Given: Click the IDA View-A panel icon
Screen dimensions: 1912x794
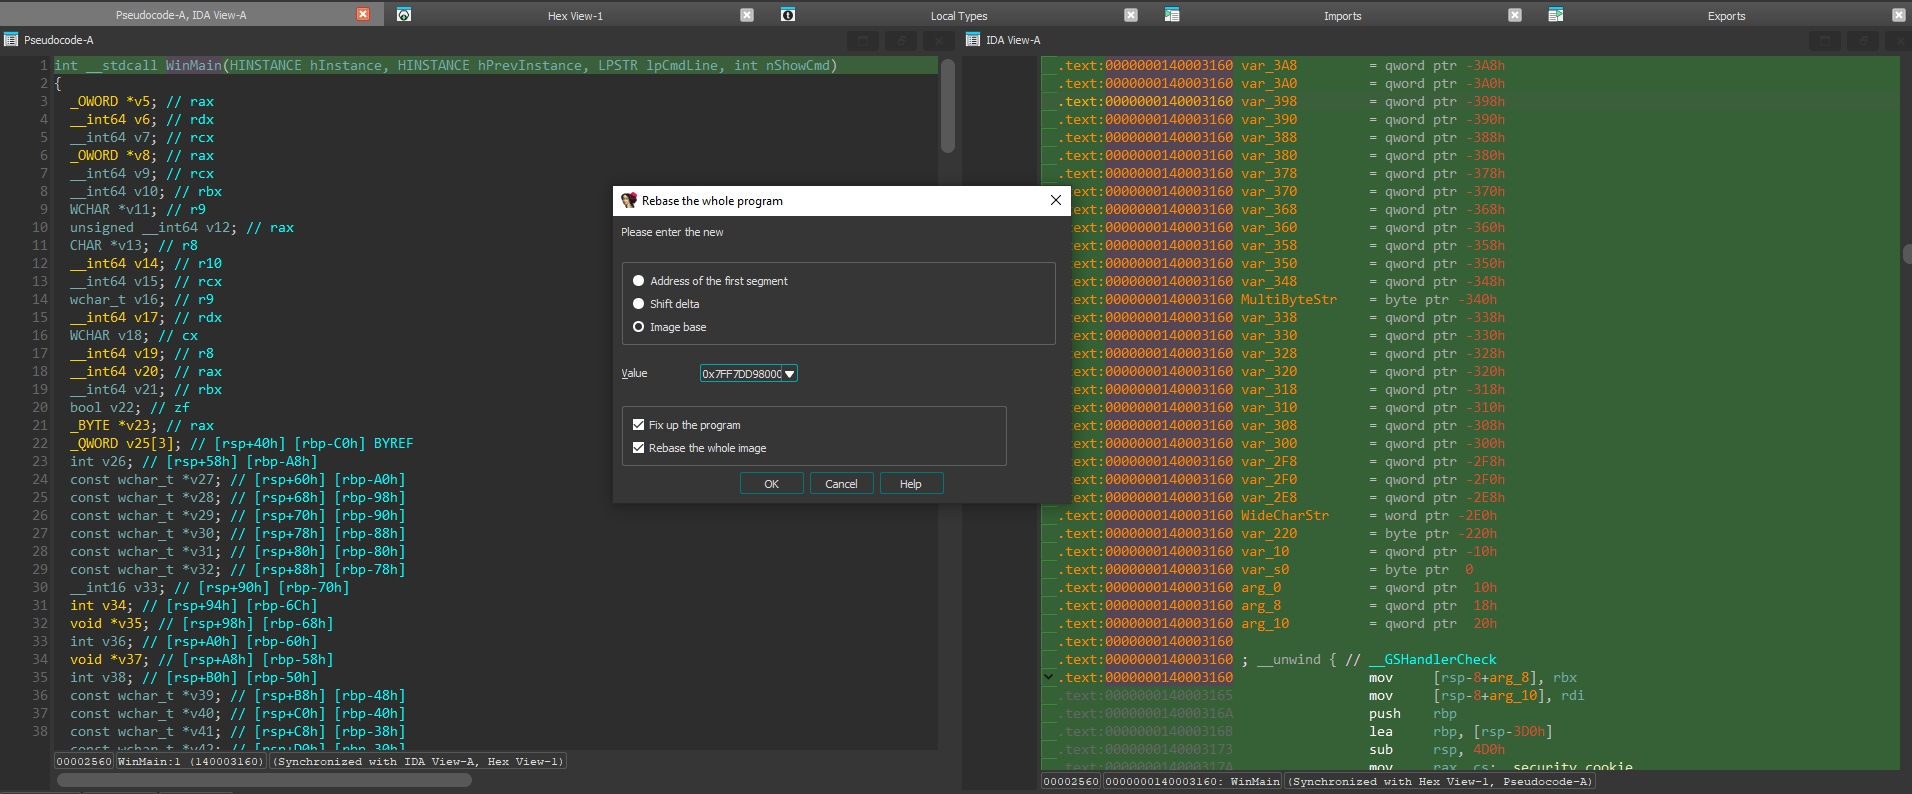Looking at the screenshot, I should pos(973,40).
